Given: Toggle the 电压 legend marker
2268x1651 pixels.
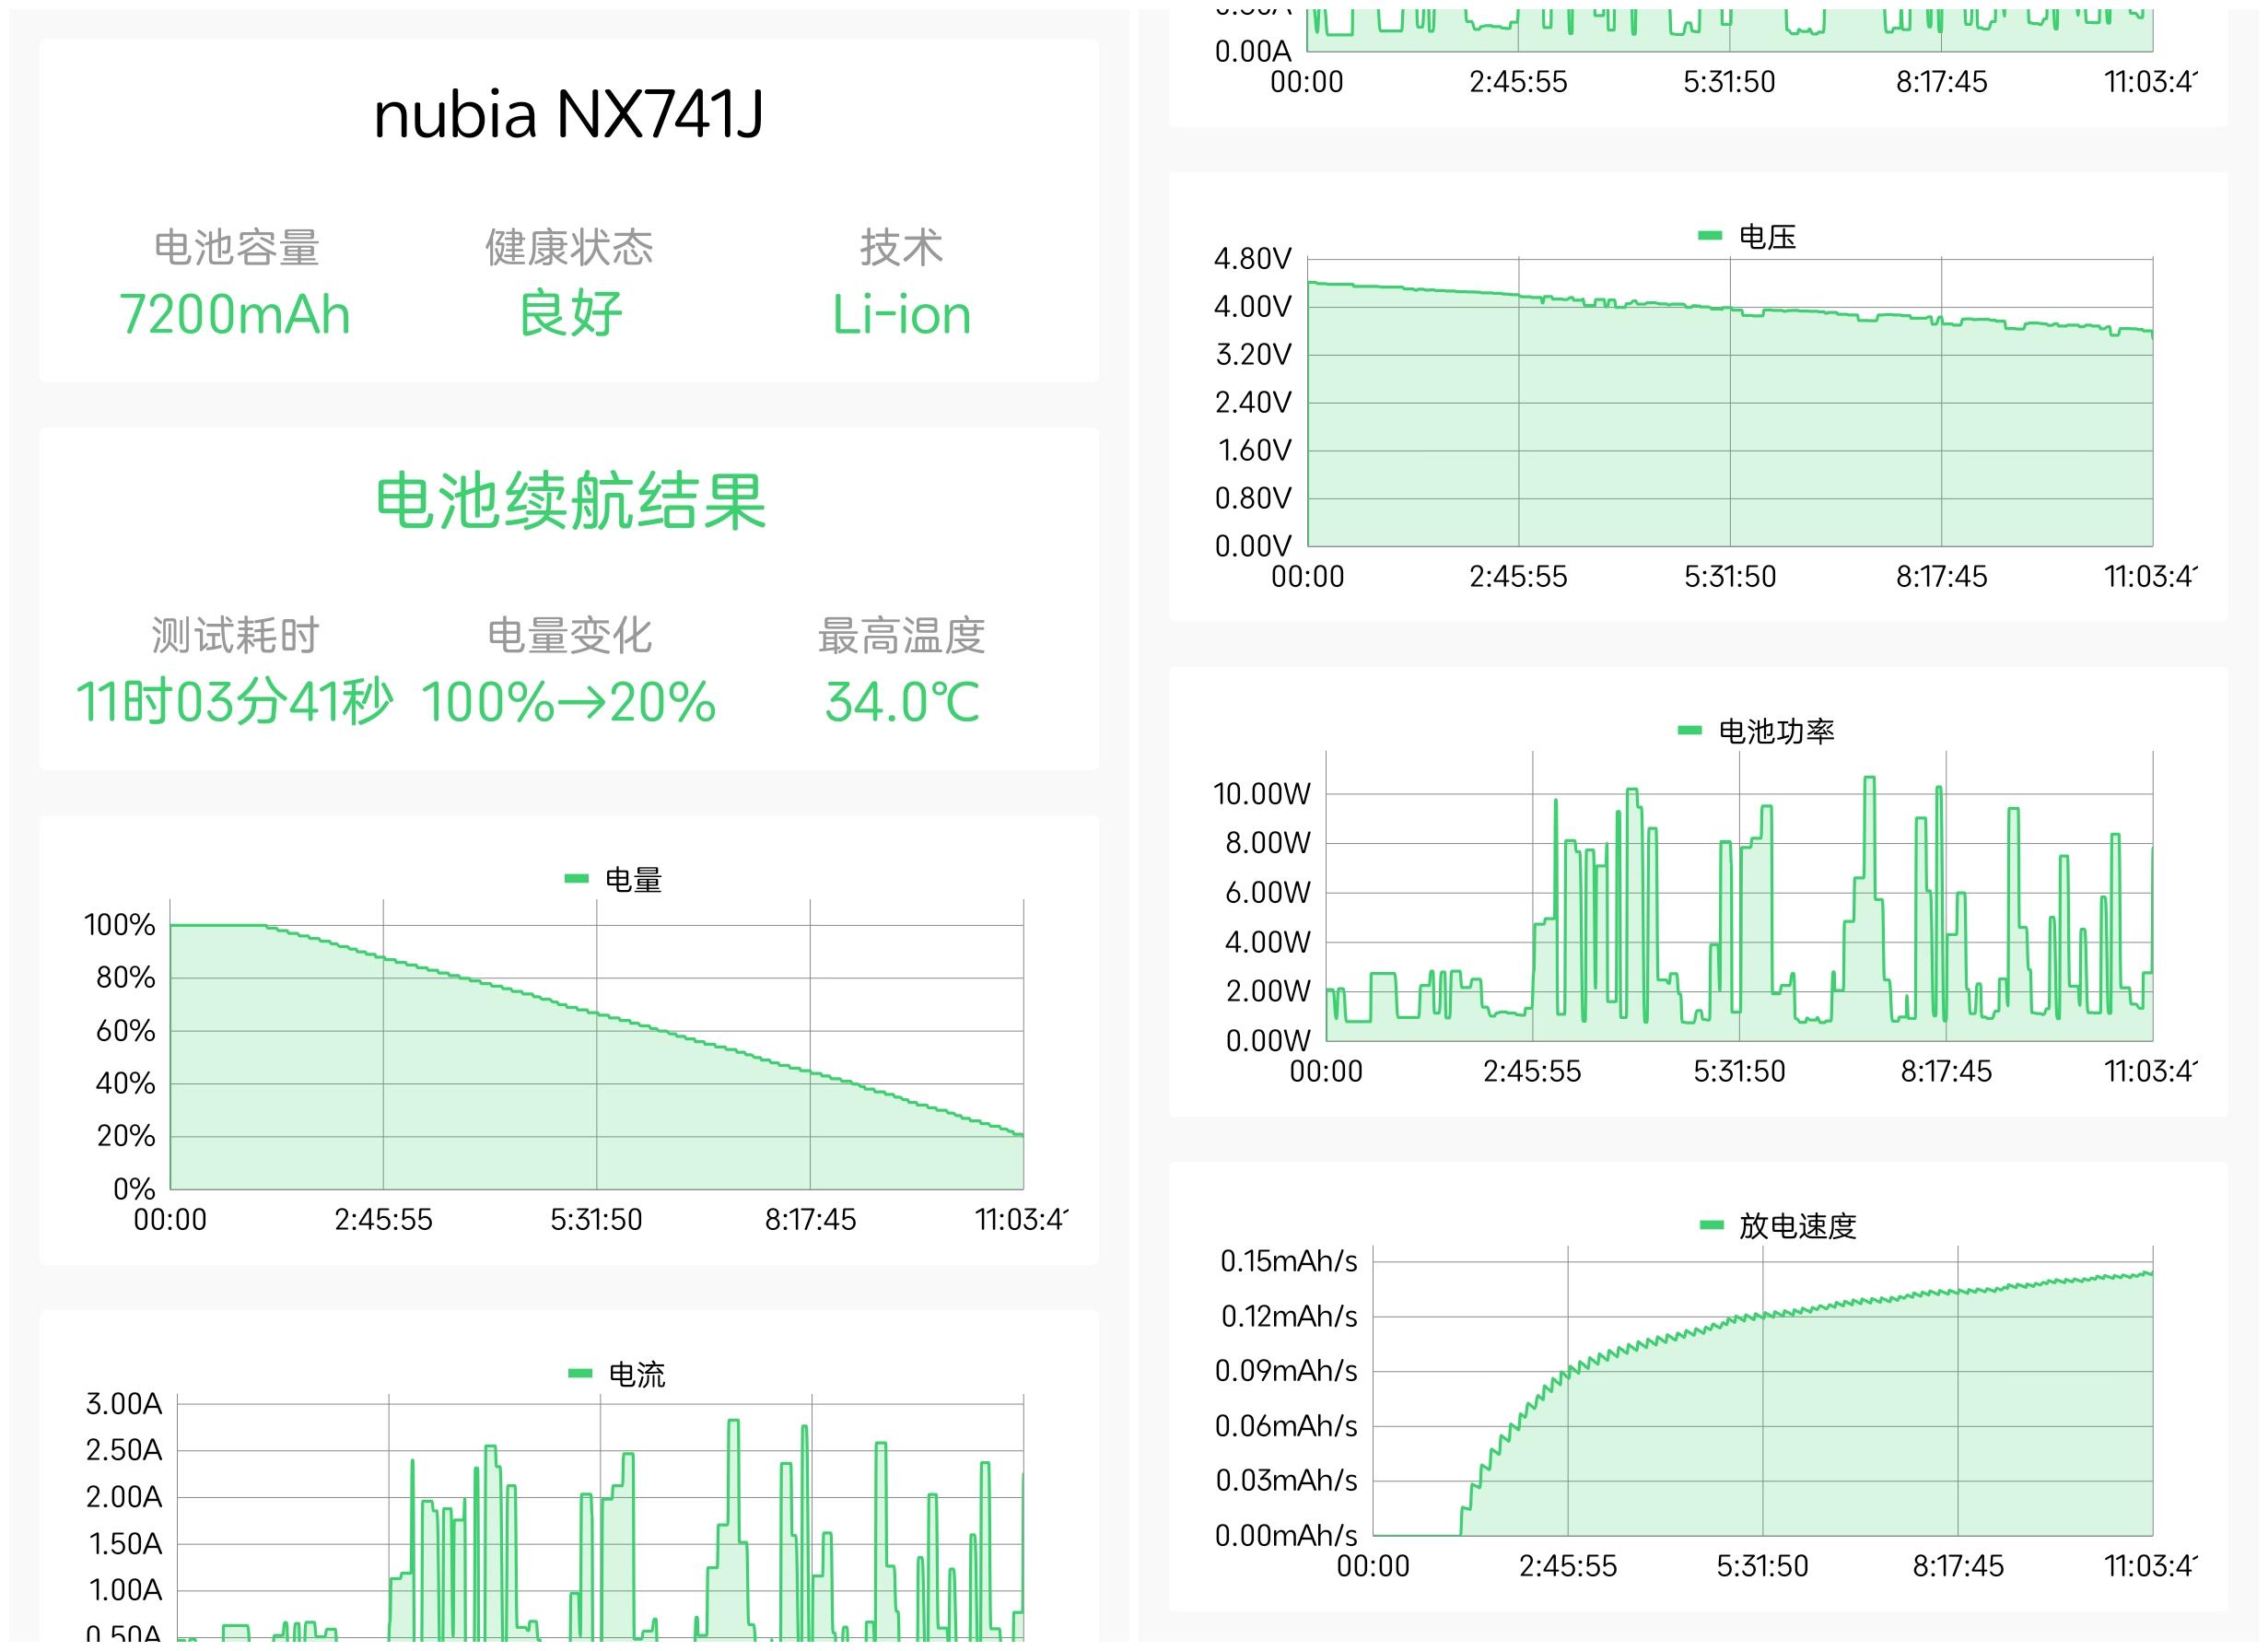Looking at the screenshot, I should pyautogui.click(x=1709, y=236).
